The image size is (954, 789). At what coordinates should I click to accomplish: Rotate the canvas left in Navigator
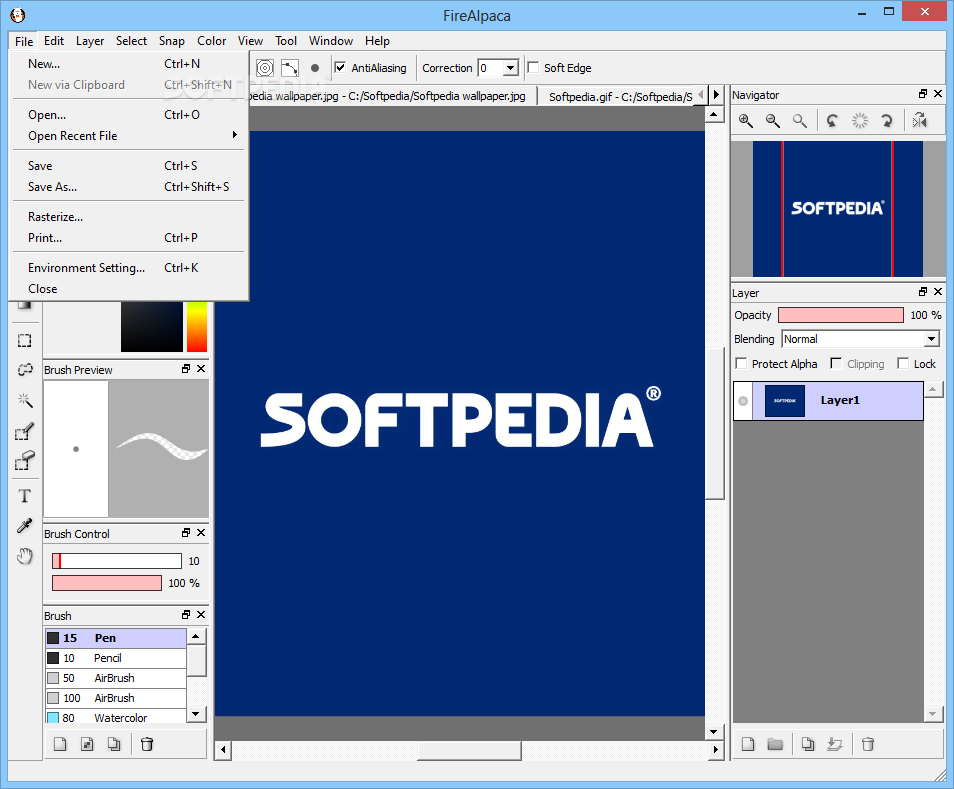(832, 121)
